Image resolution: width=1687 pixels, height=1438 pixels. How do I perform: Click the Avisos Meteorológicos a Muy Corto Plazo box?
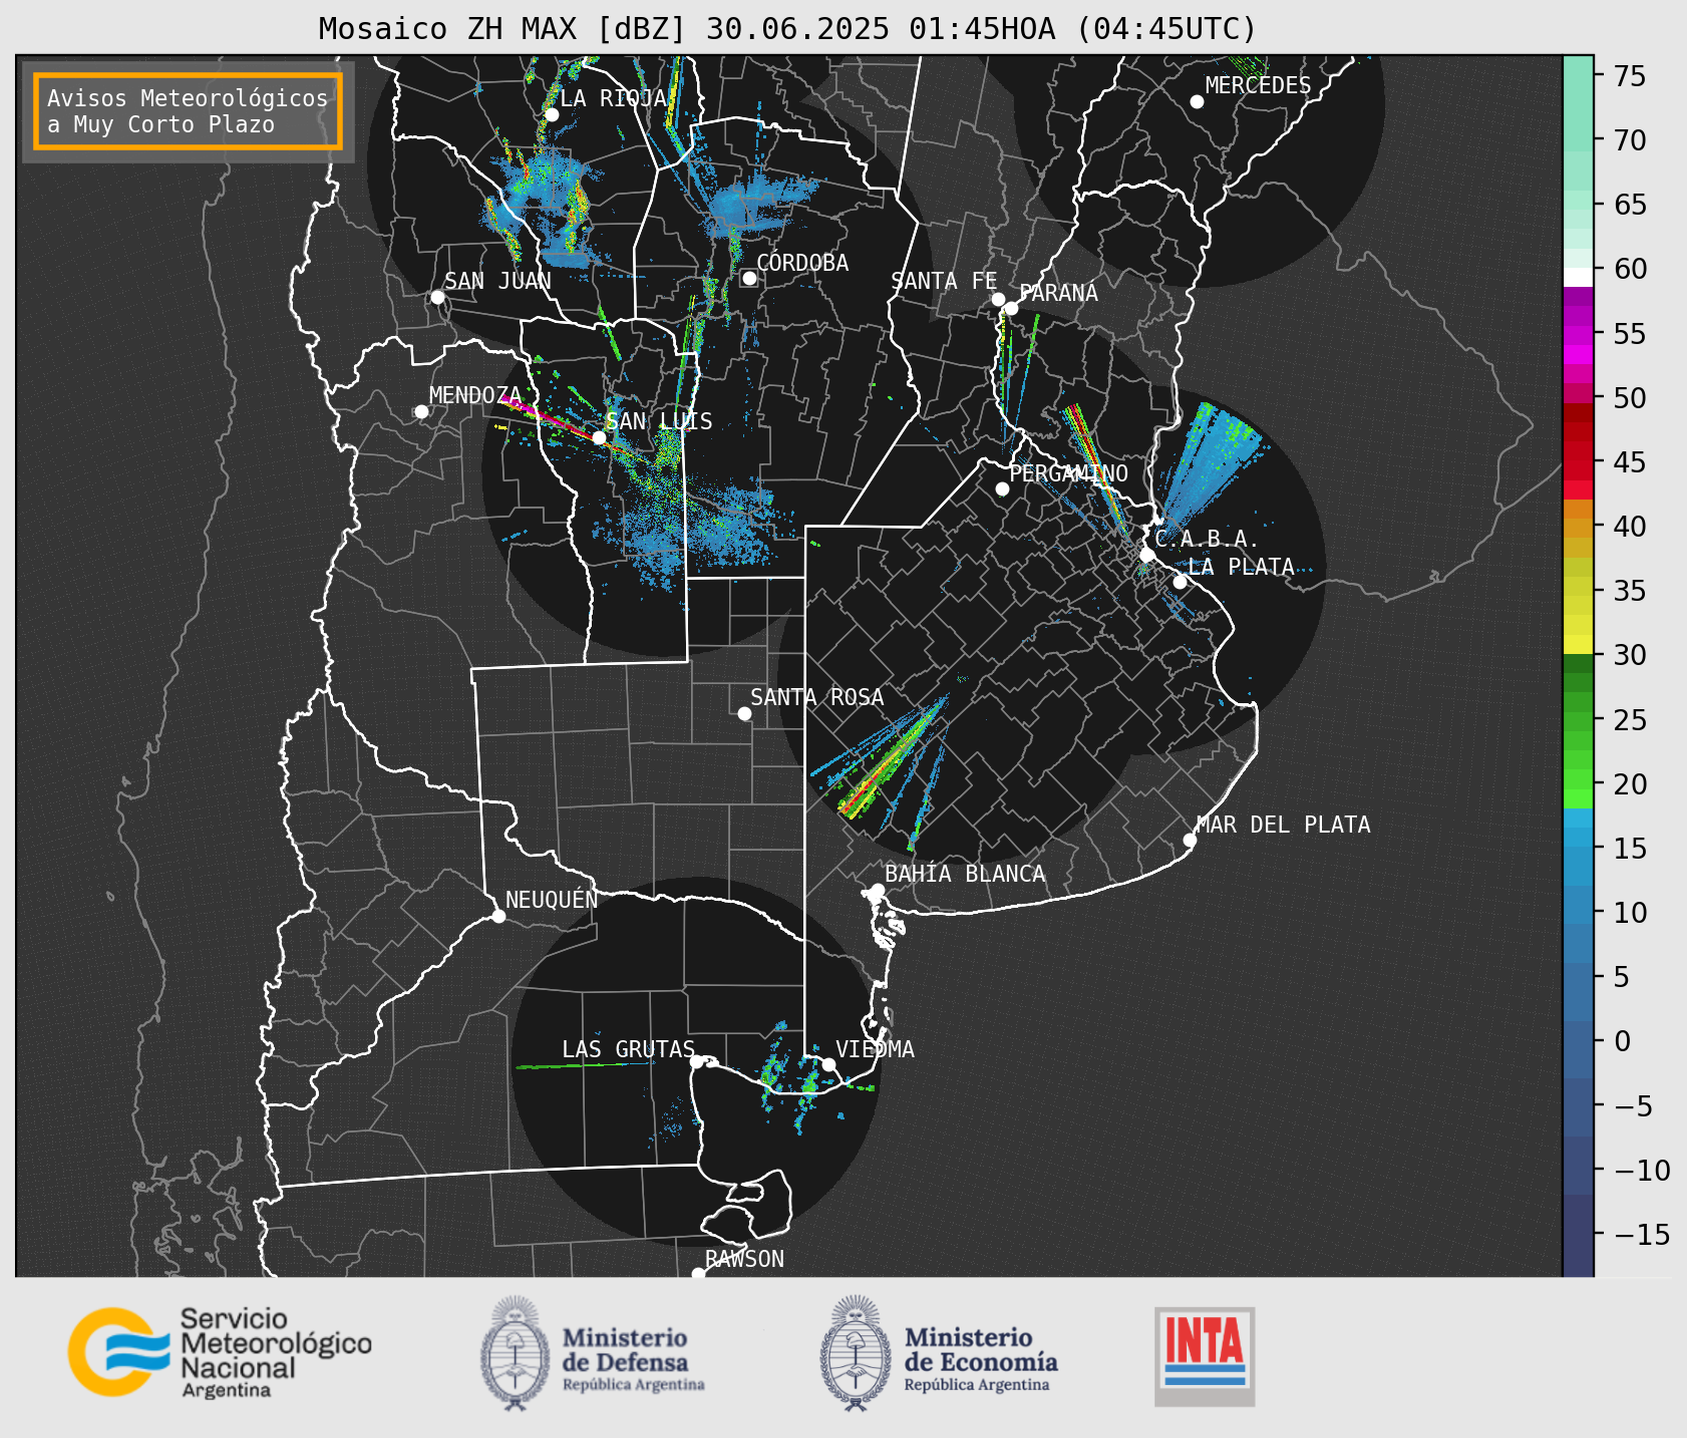coord(188,111)
